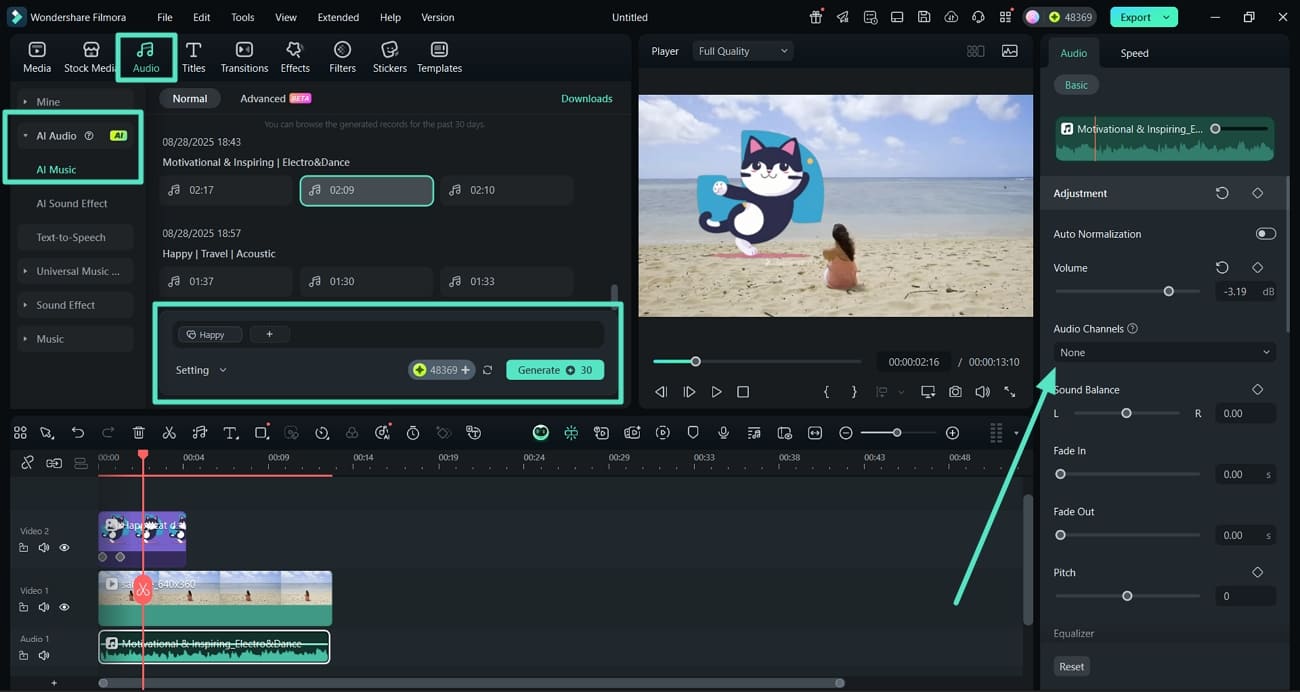1300x692 pixels.
Task: Click the Export button
Action: point(1143,17)
